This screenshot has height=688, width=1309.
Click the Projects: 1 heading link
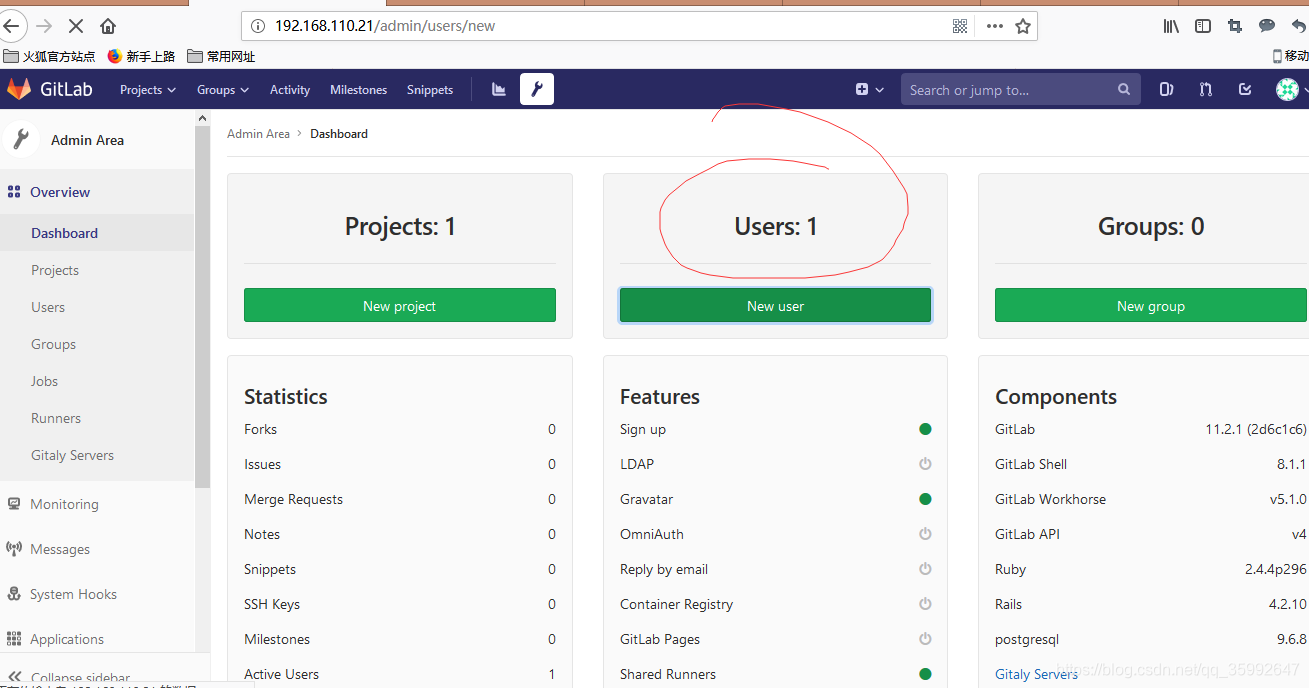click(400, 227)
